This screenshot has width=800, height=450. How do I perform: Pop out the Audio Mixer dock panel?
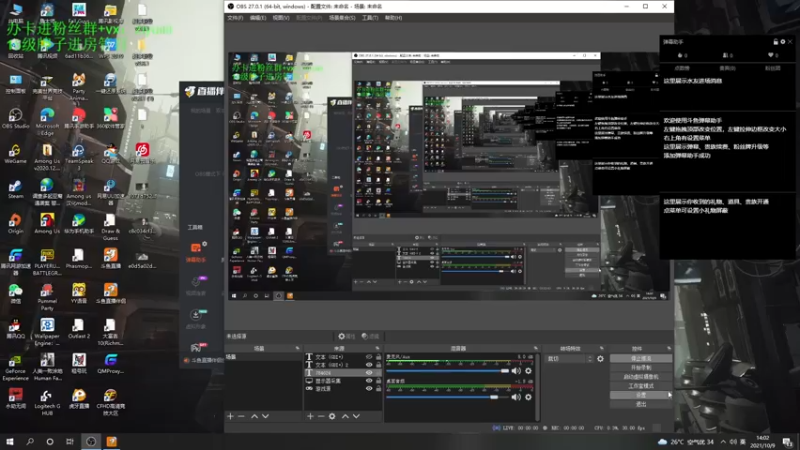(535, 348)
